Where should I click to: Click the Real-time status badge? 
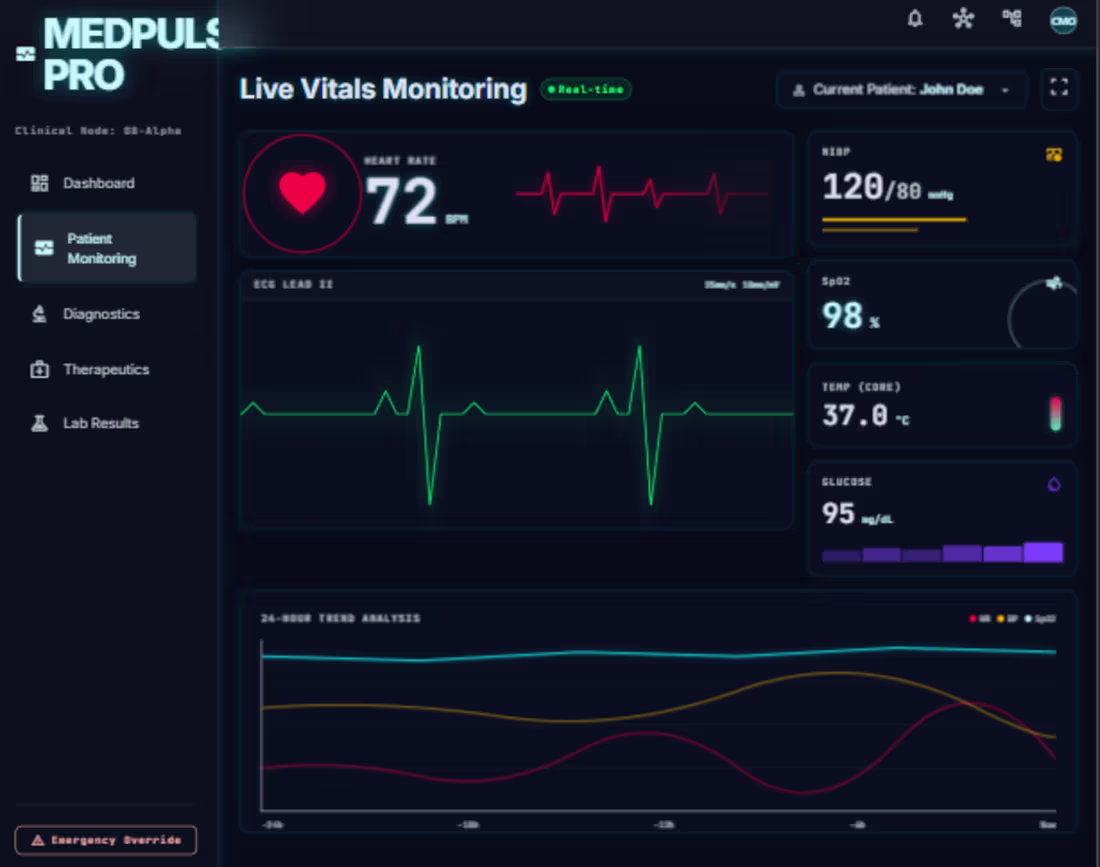tap(586, 90)
